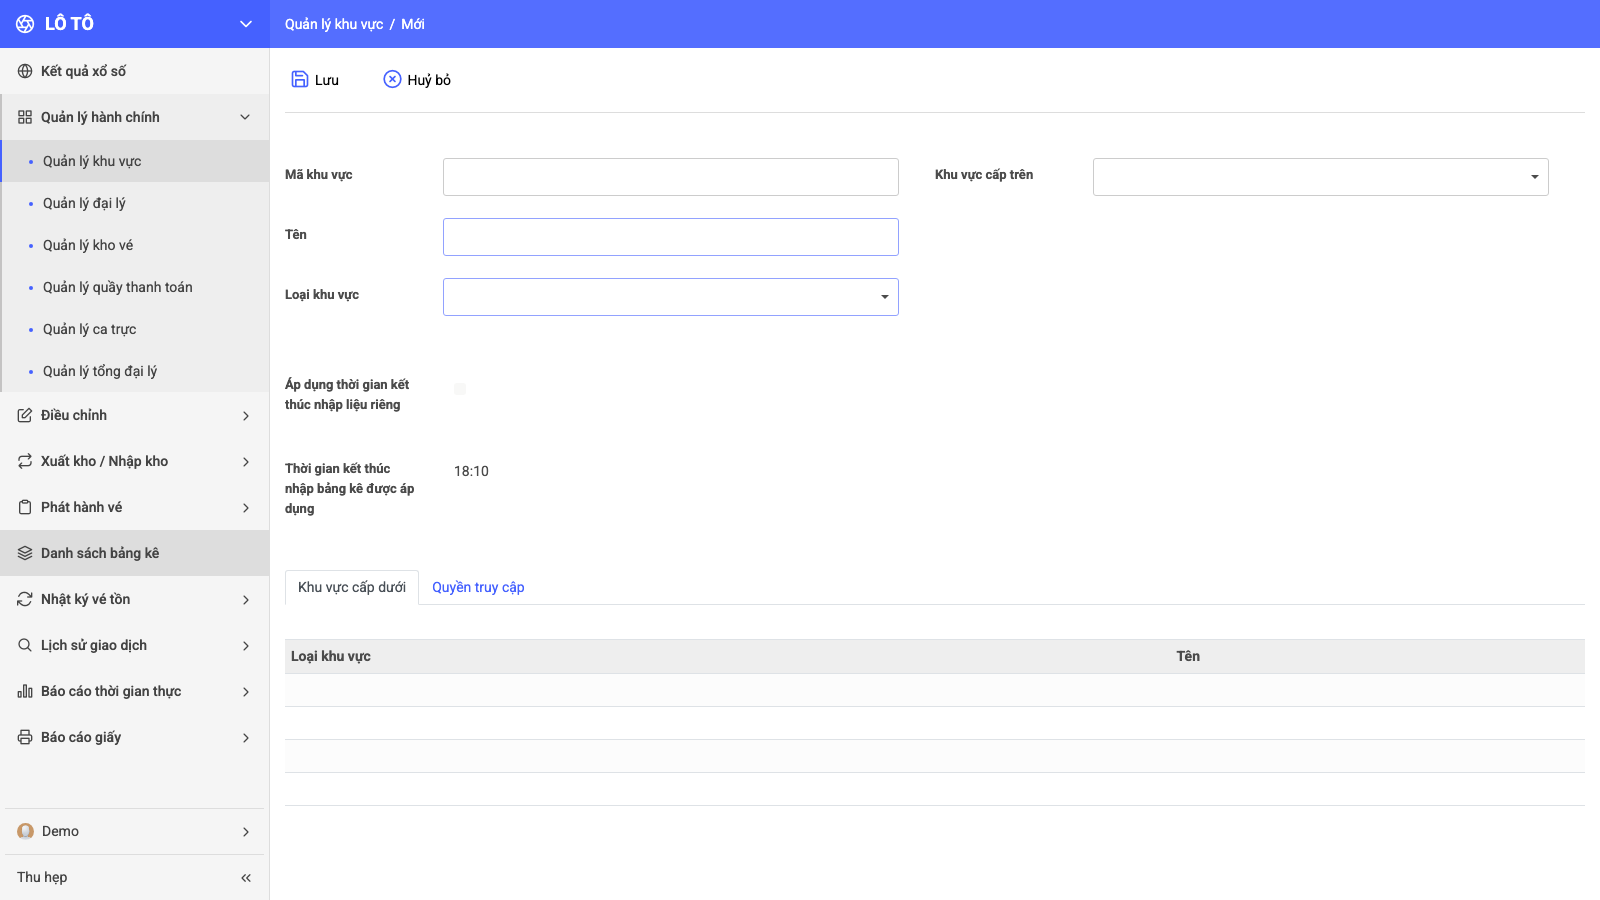Click the edit icon beside Điều chỉnh
This screenshot has height=900, width=1600.
(x=25, y=415)
